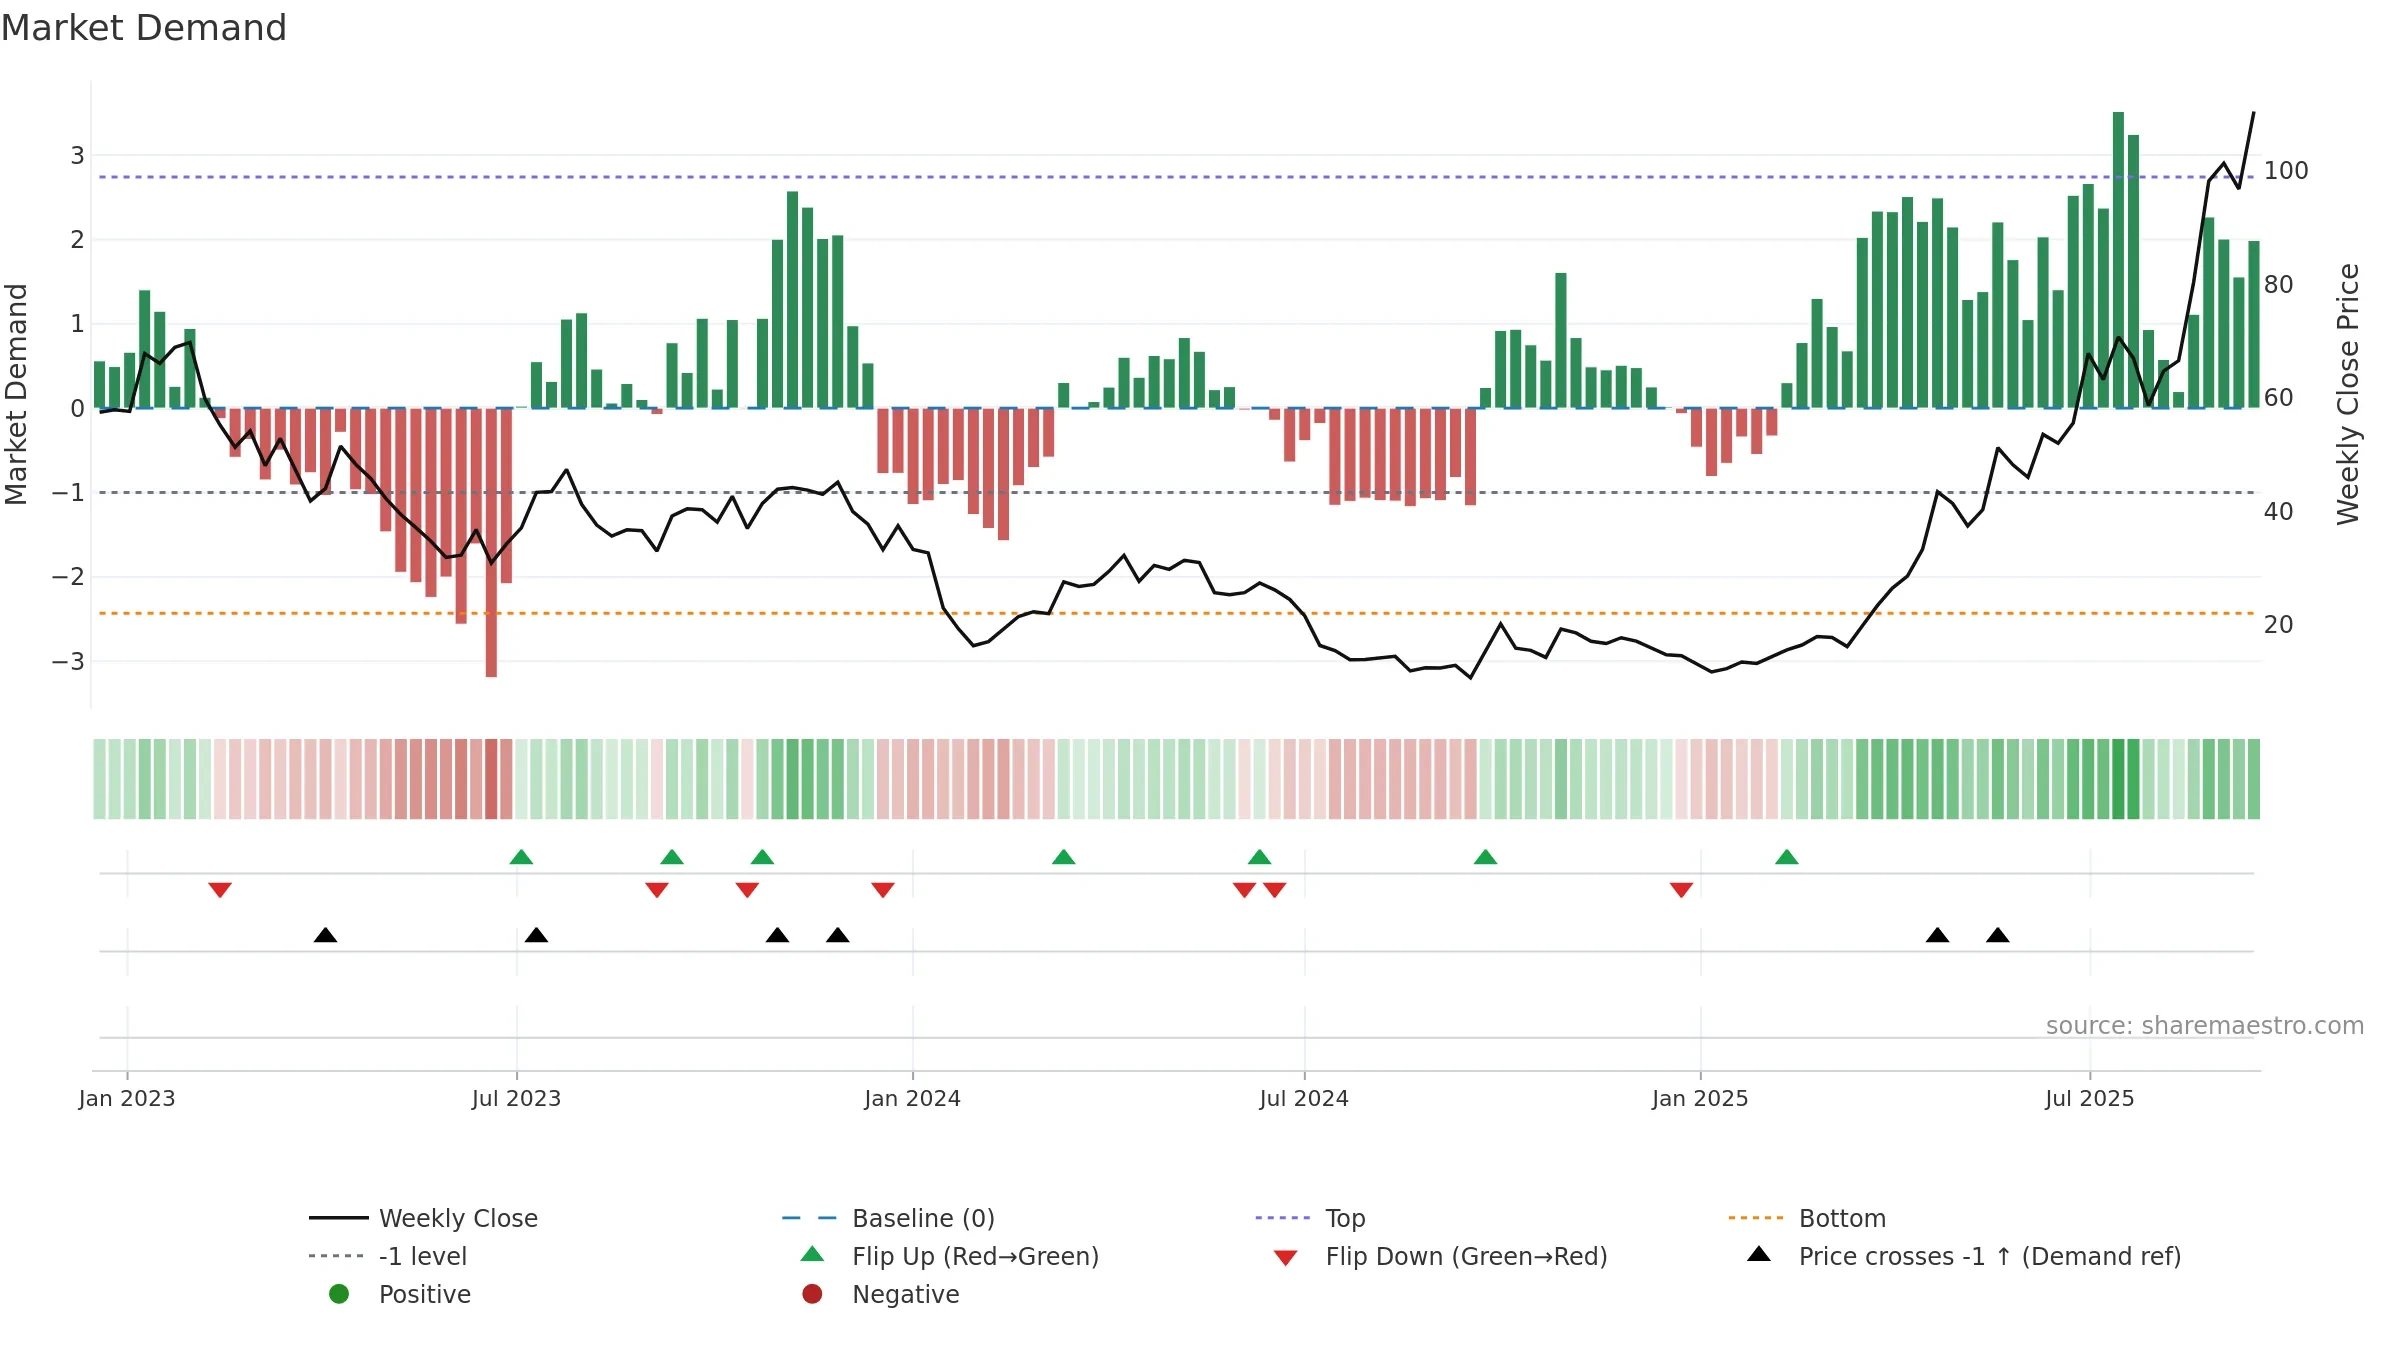Click the second green Flip Up triangle, after Jul 2023
Image resolution: width=2400 pixels, height=1350 pixels.
672,857
